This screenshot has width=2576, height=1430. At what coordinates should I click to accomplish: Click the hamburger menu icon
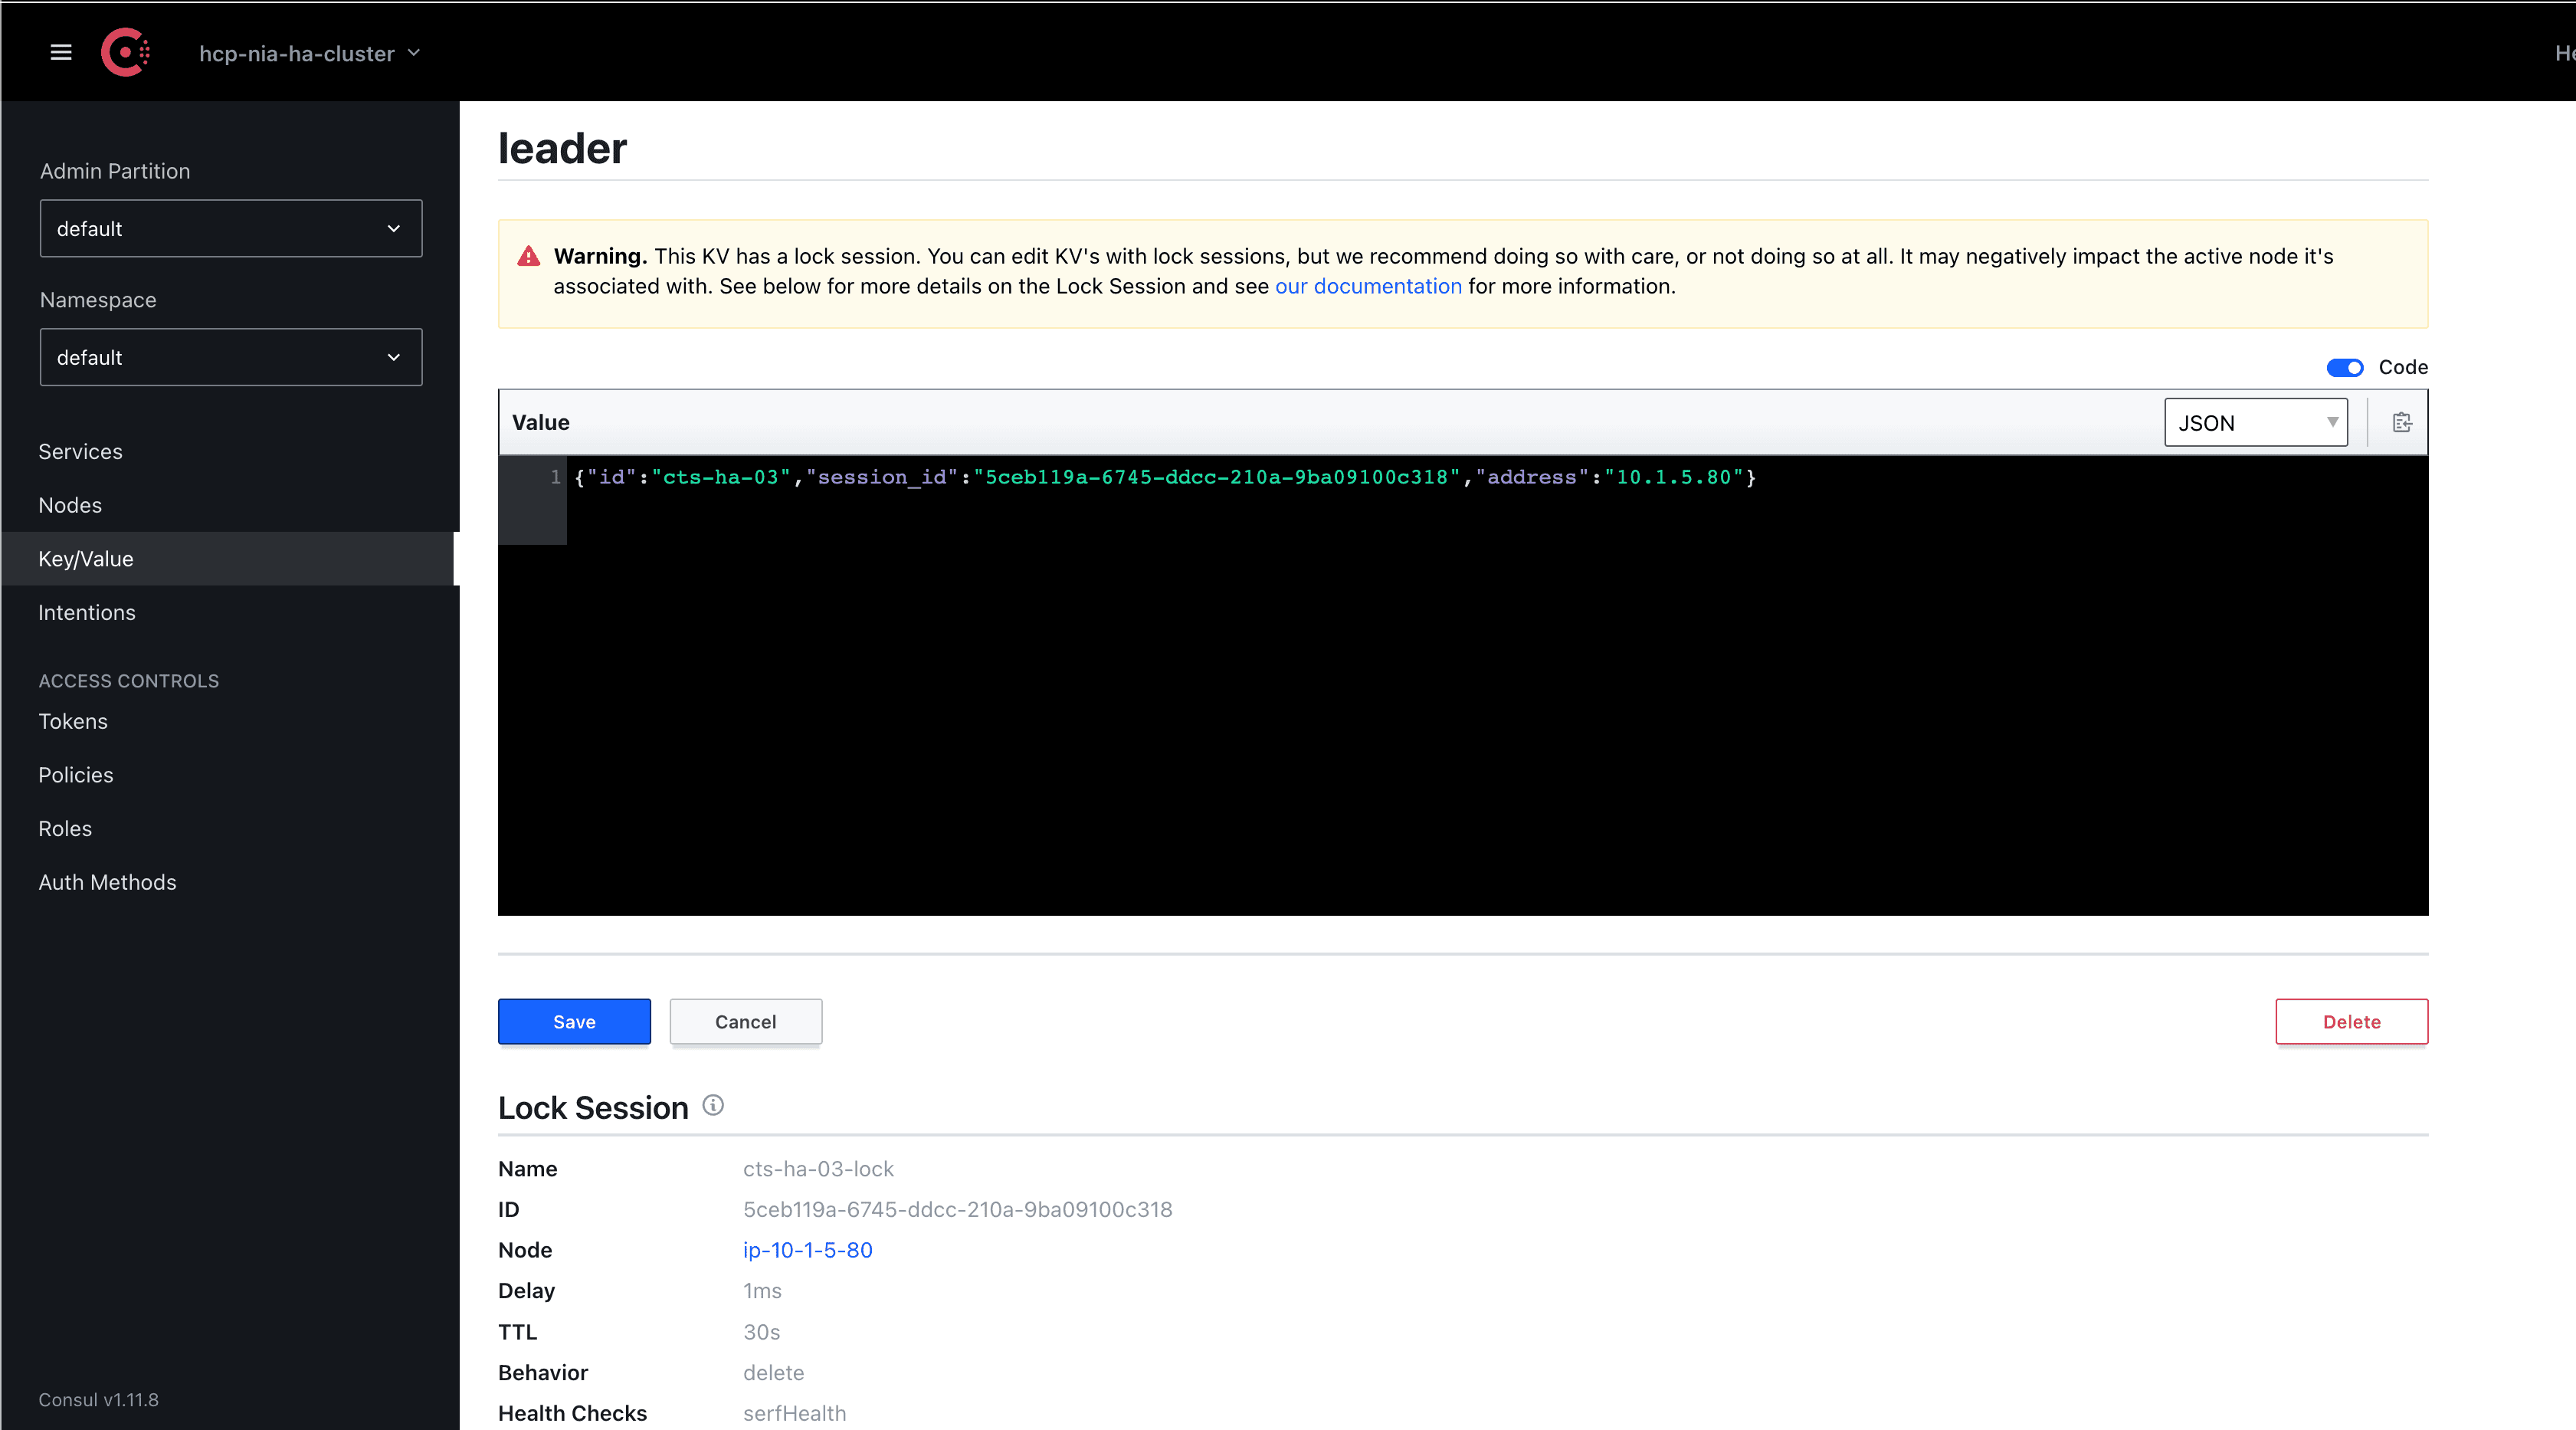click(61, 52)
